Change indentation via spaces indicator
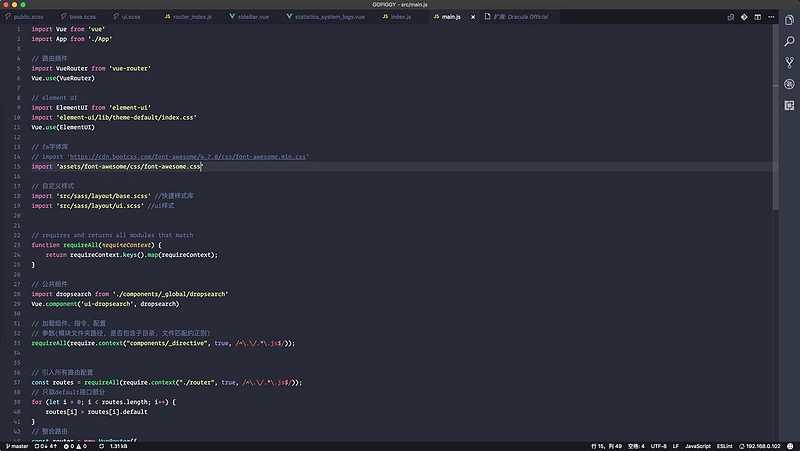800x451 pixels. (636, 446)
